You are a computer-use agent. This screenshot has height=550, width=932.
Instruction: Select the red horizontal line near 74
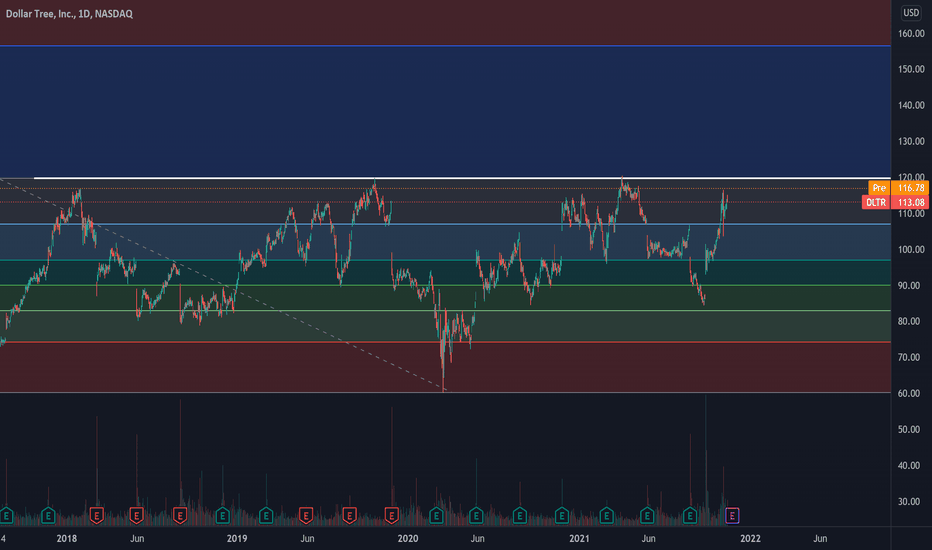445,342
